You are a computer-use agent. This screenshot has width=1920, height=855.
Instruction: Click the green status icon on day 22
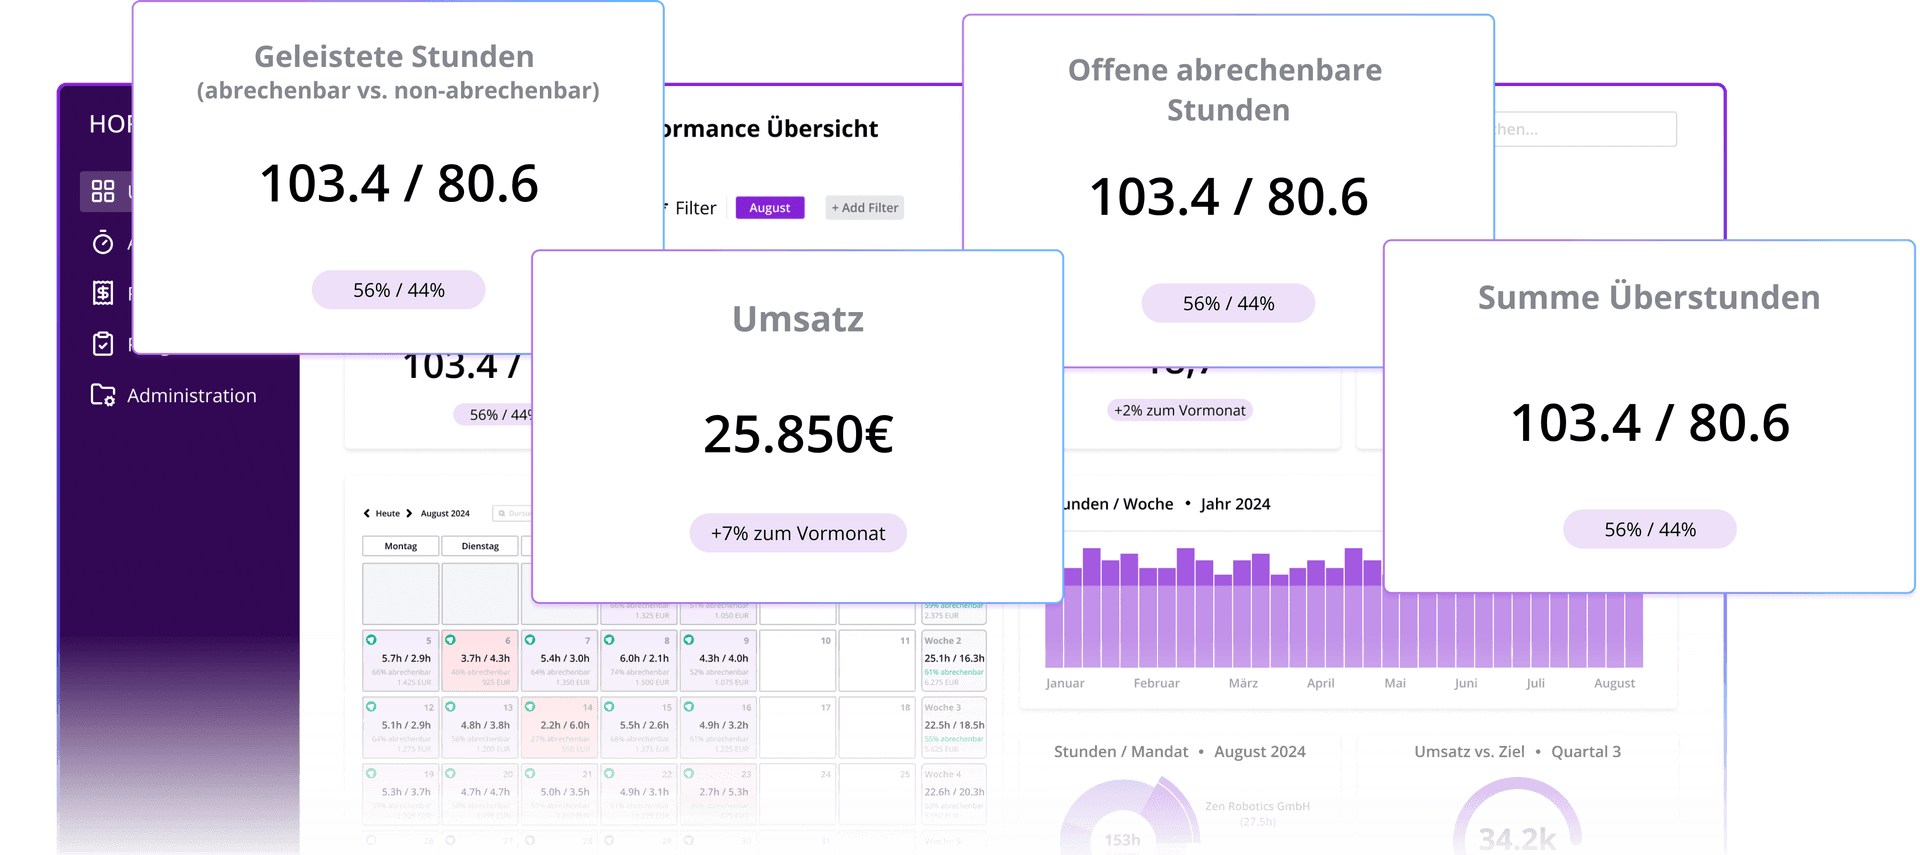(609, 774)
